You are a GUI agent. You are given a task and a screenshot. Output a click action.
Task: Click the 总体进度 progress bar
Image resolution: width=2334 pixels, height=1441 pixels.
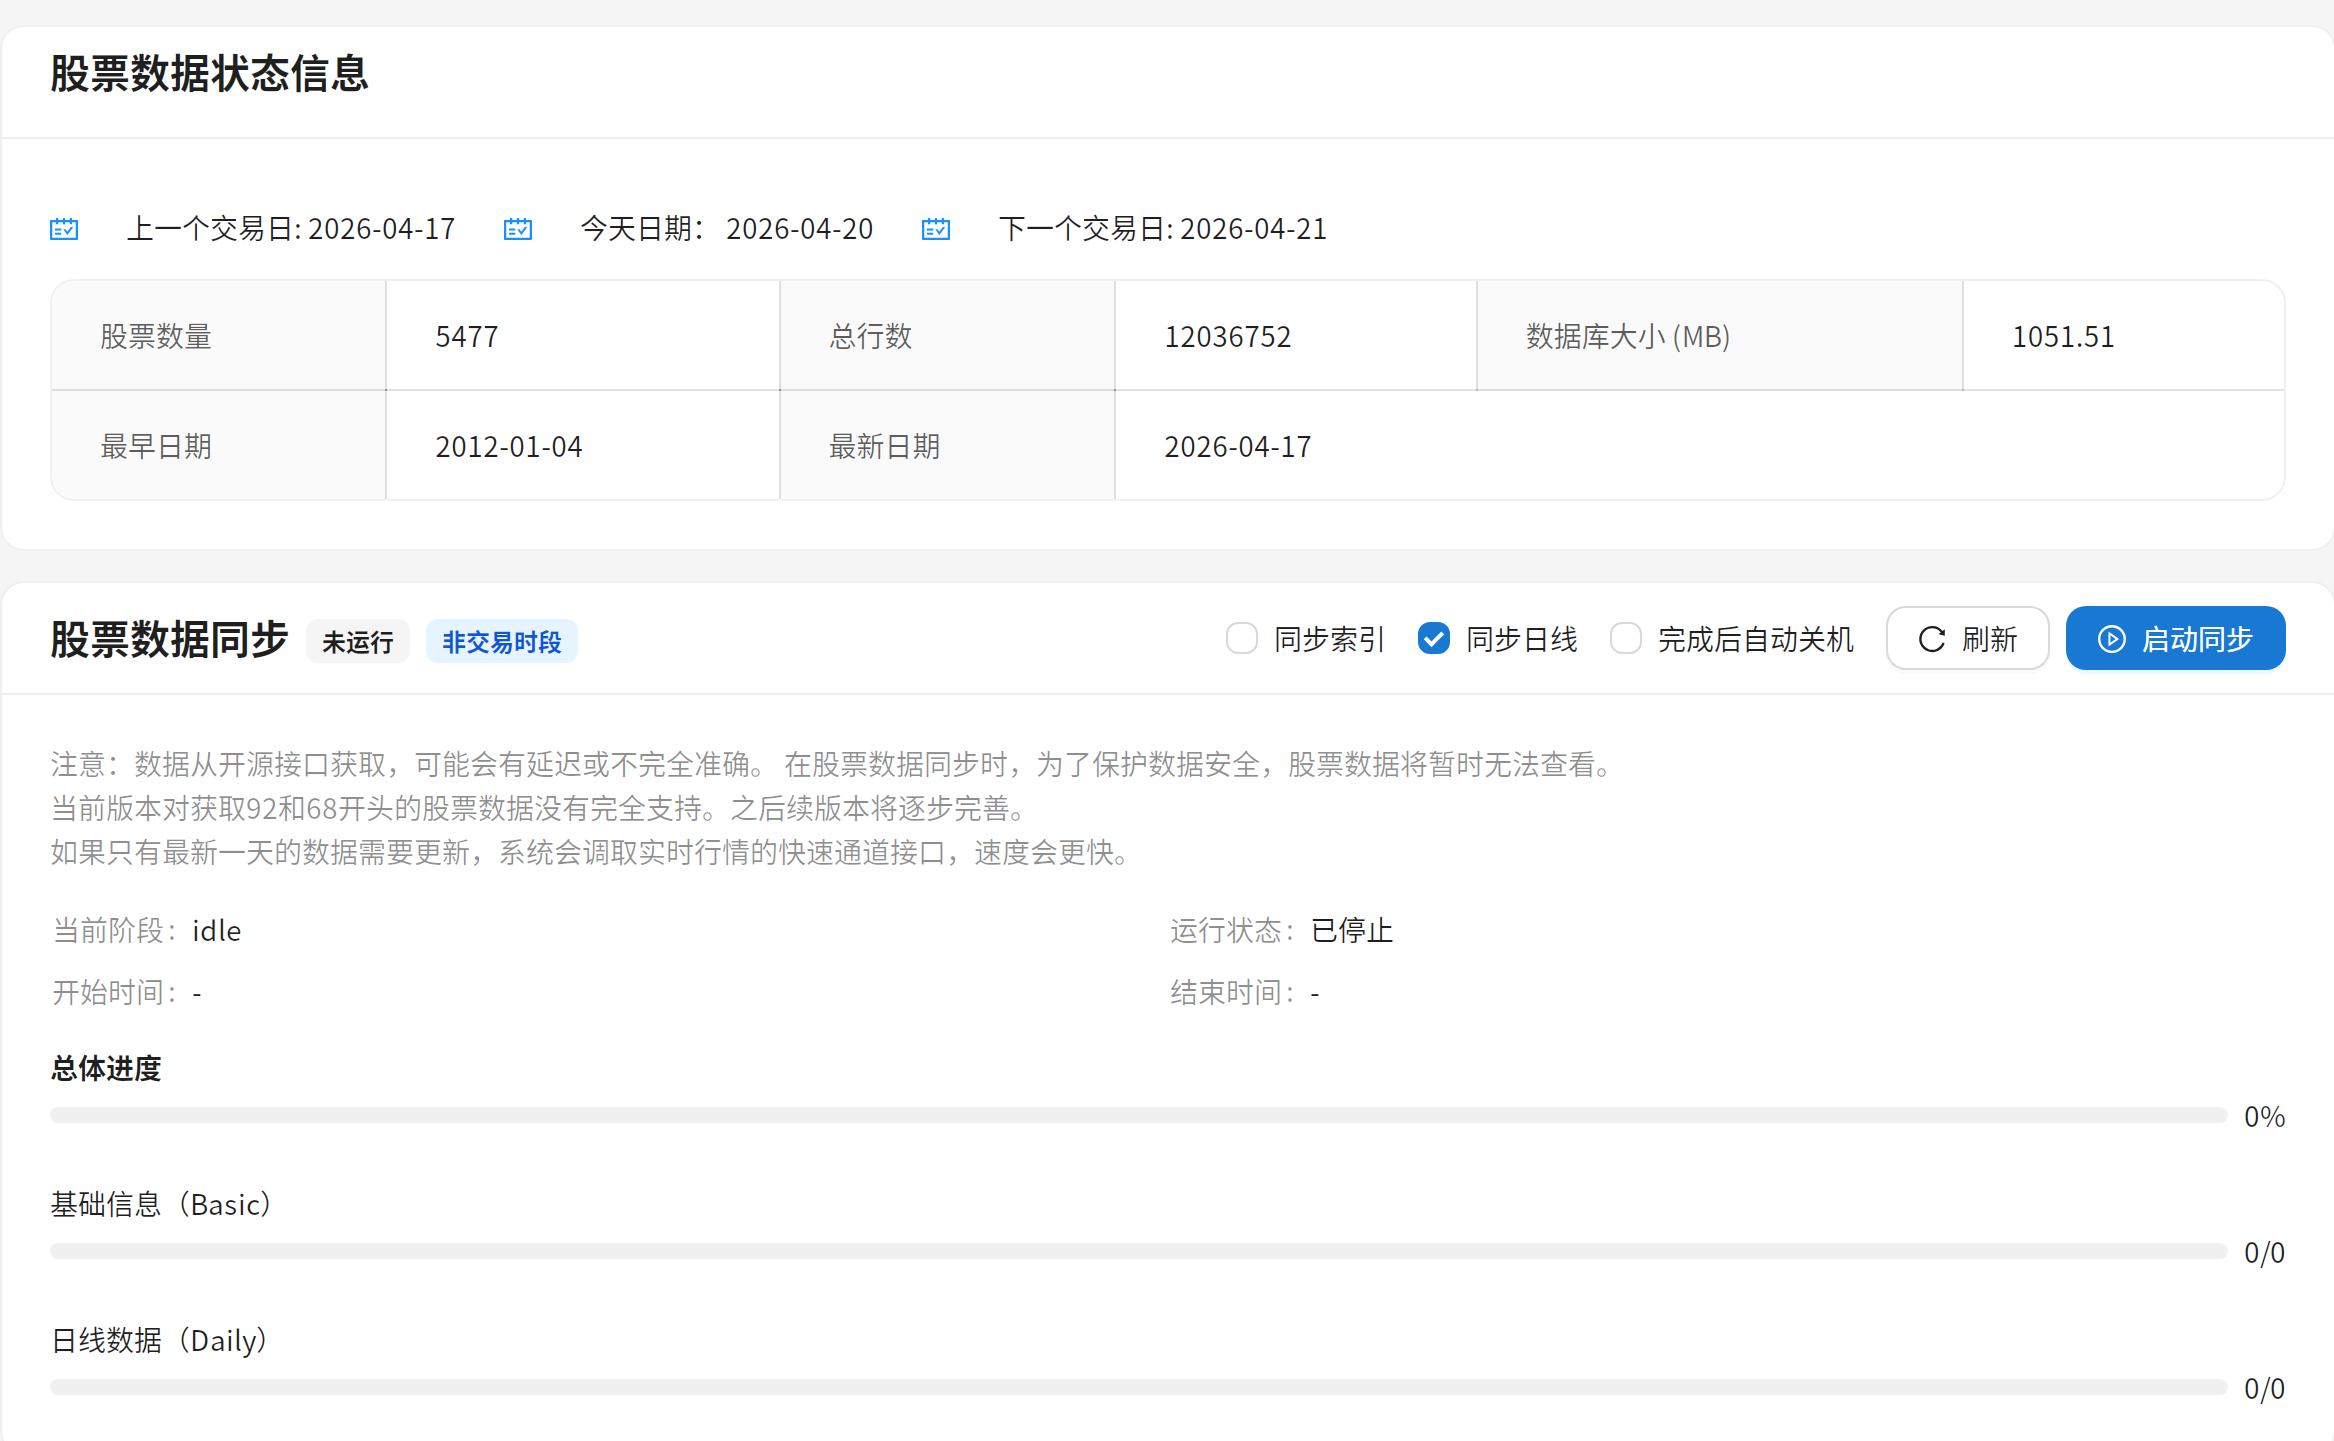click(1138, 1115)
